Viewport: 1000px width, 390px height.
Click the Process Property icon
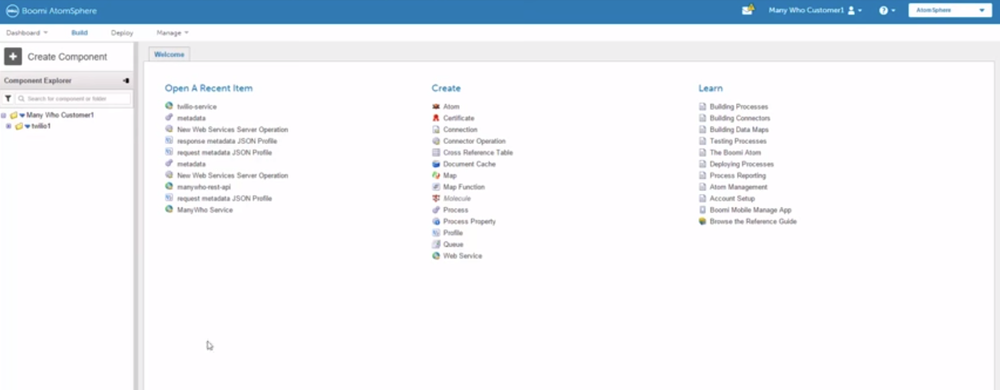pyautogui.click(x=436, y=222)
